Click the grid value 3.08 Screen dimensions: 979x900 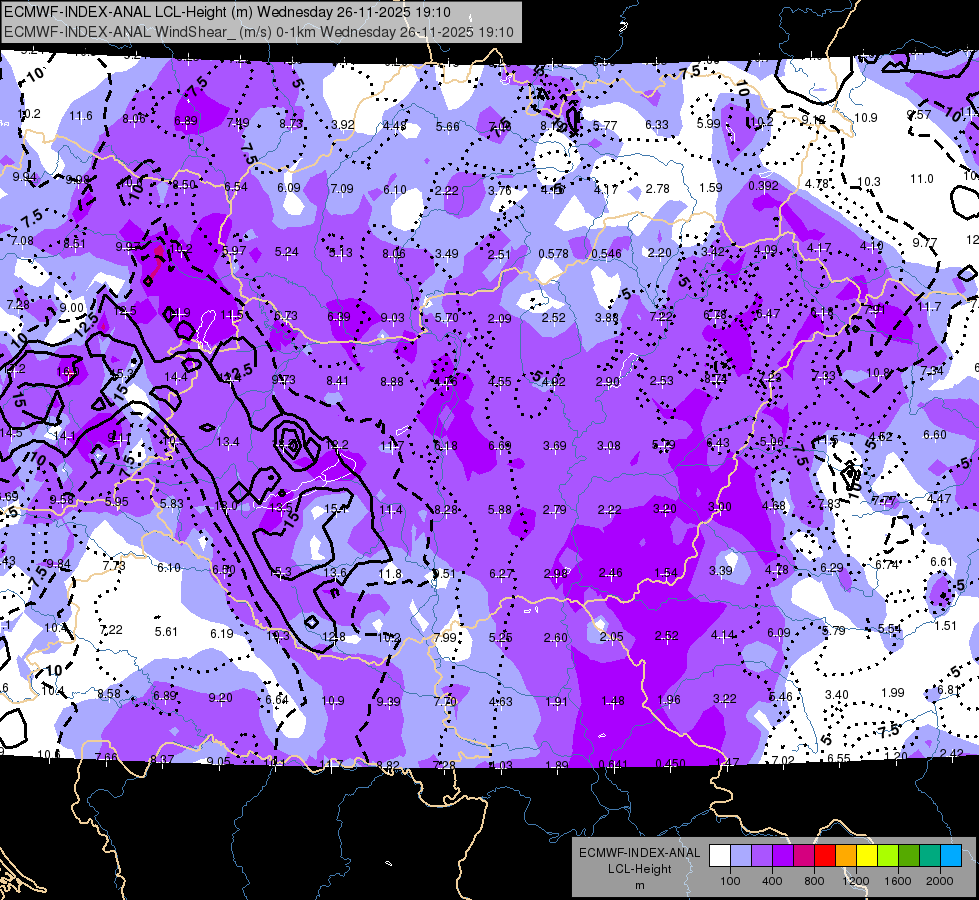click(609, 446)
